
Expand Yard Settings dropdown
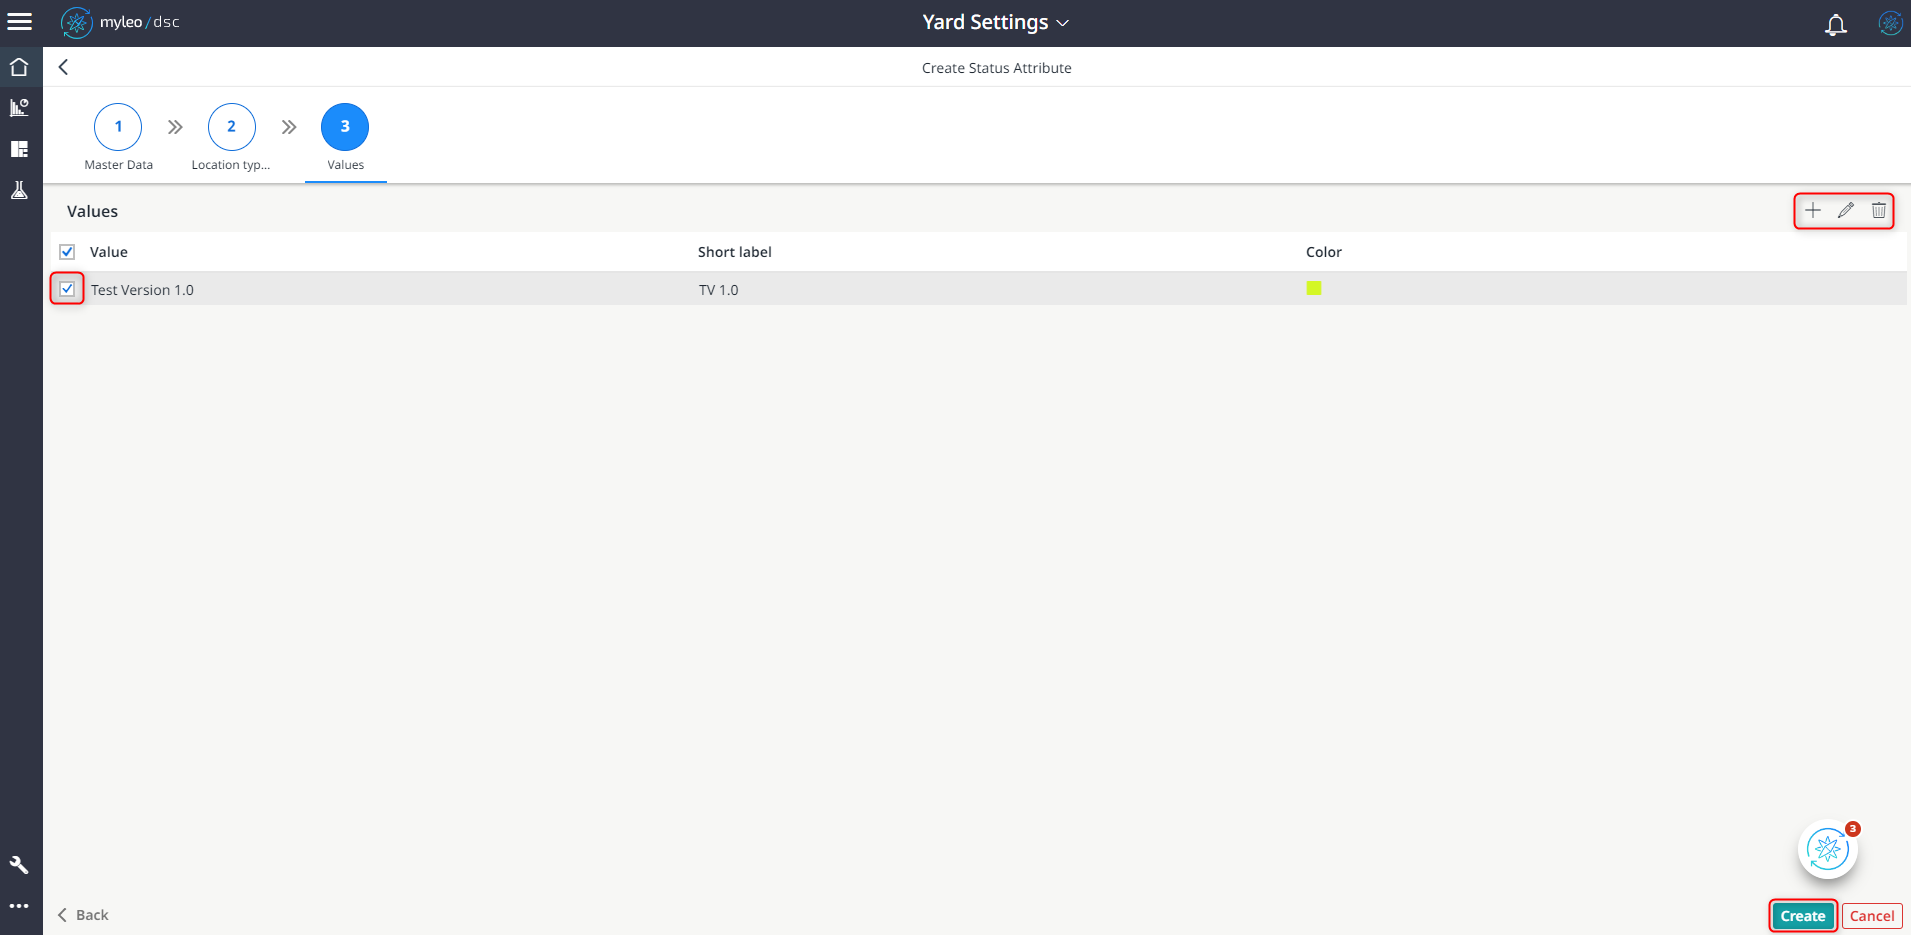(x=996, y=22)
